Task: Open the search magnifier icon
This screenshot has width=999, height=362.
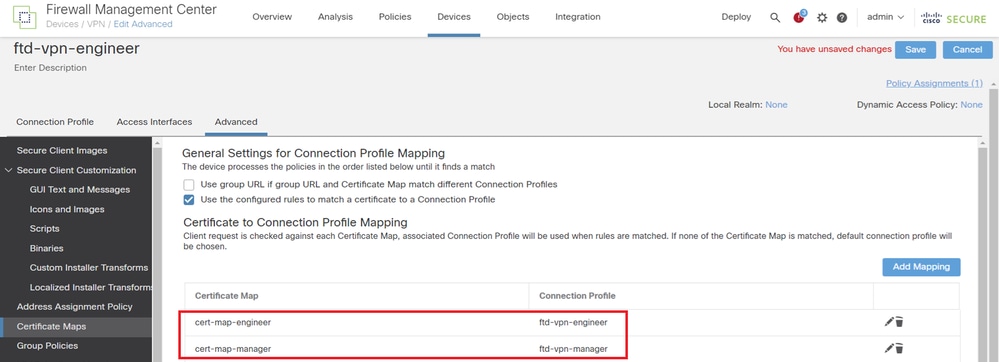Action: (775, 18)
